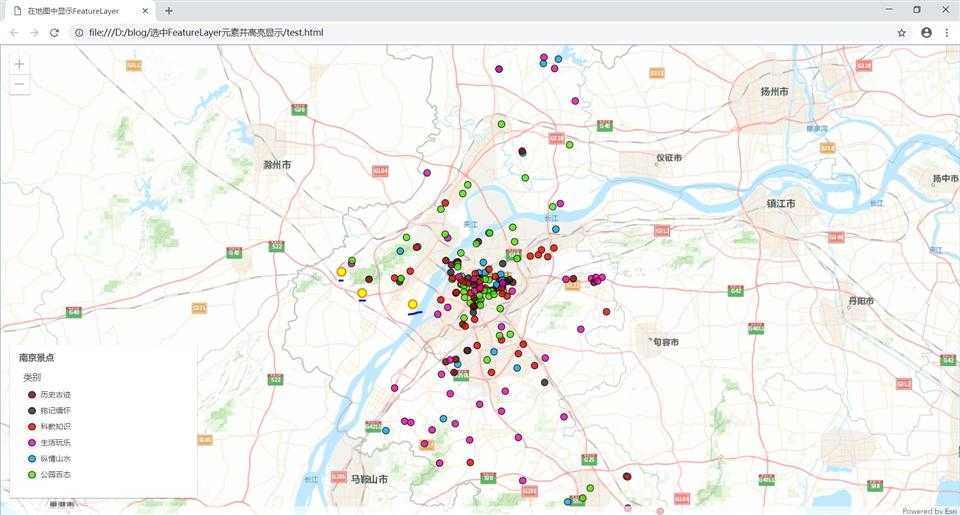Click the 仪征市 city label
Image resolution: width=960 pixels, height=515 pixels.
click(669, 157)
